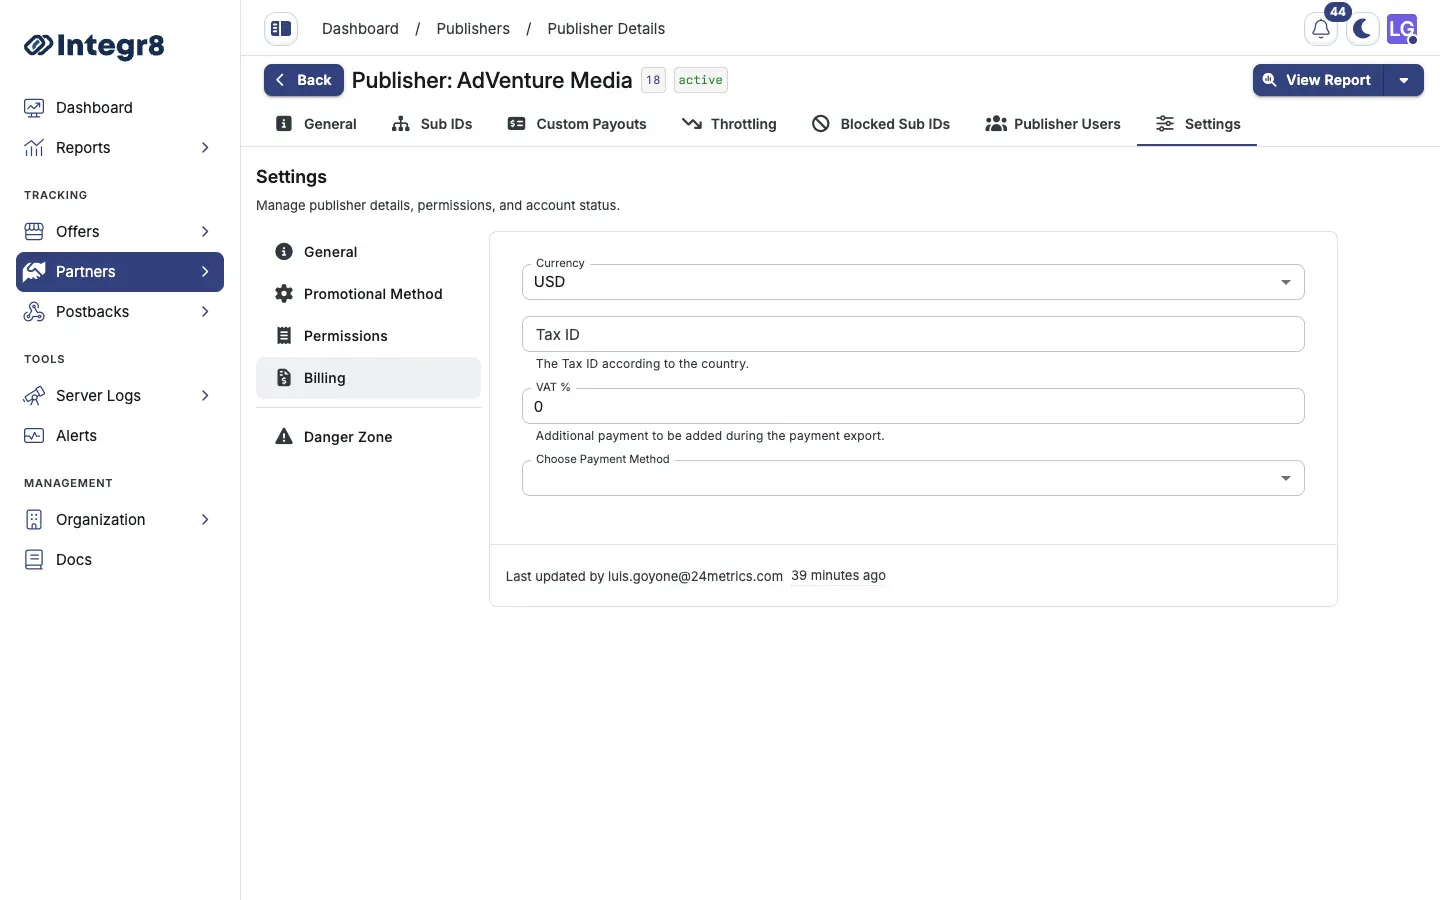
Task: Click the Billing invoice icon
Action: 284,378
